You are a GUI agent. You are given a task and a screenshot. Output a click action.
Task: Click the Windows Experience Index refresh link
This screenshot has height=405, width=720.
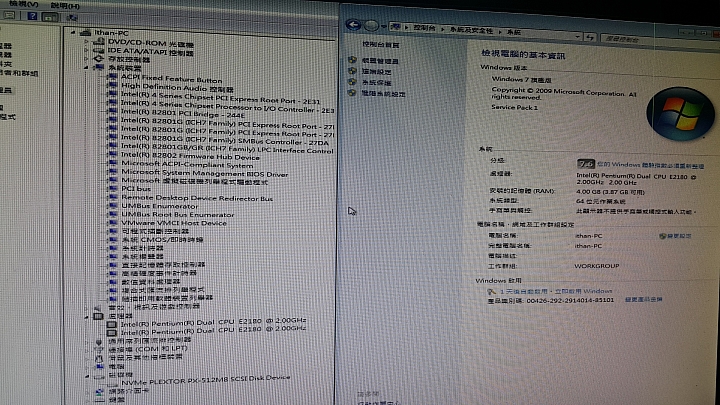point(651,165)
